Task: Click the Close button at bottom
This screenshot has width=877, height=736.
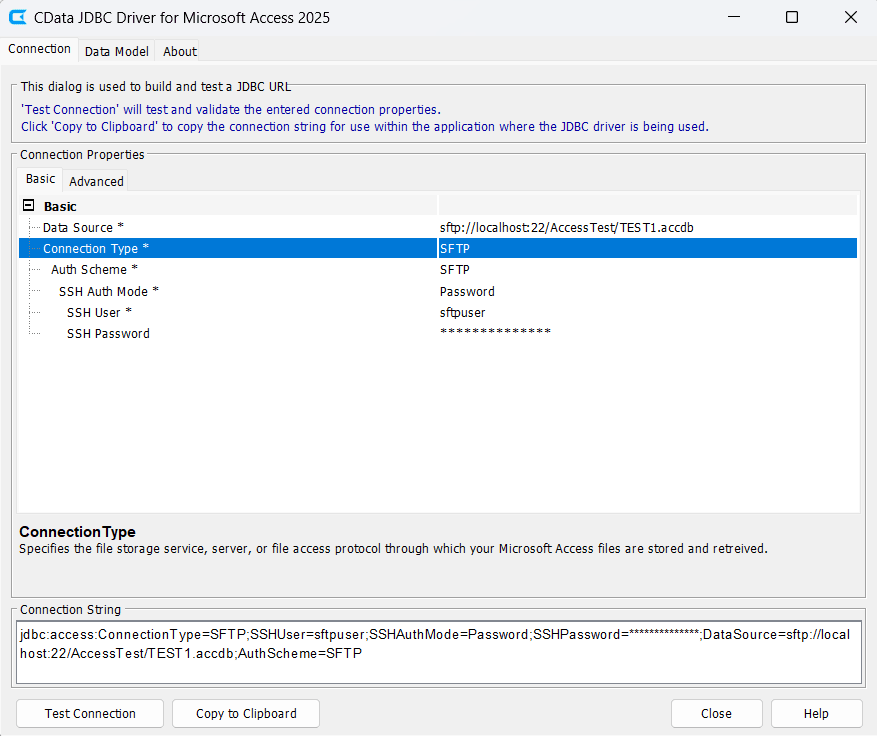Action: (716, 713)
